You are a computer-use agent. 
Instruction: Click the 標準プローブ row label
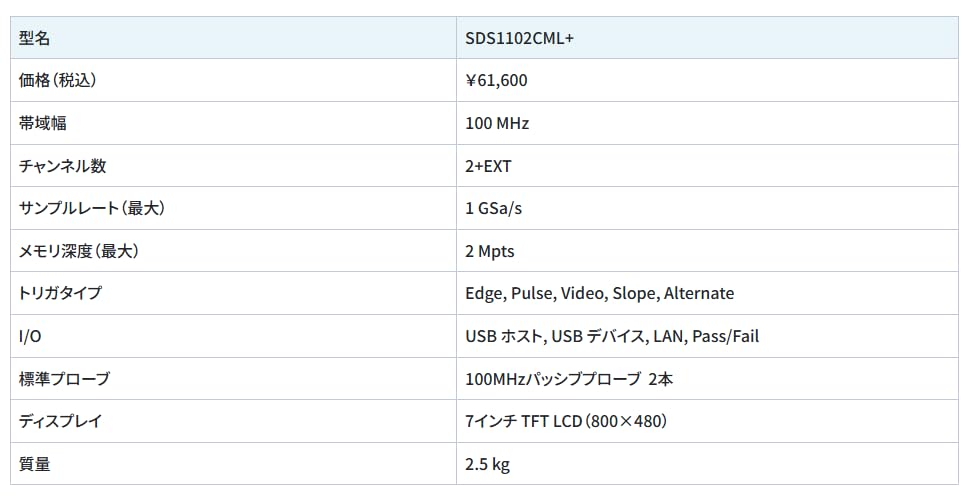[x=64, y=379]
